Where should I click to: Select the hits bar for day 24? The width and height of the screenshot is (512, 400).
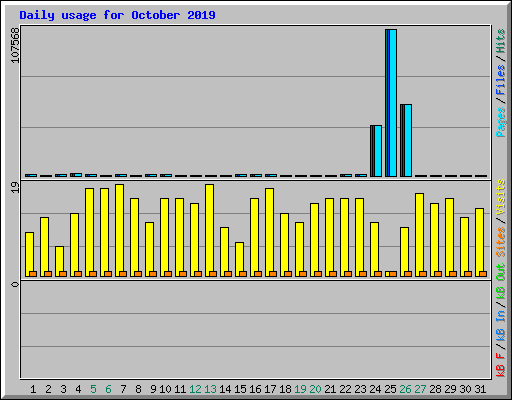point(376,151)
